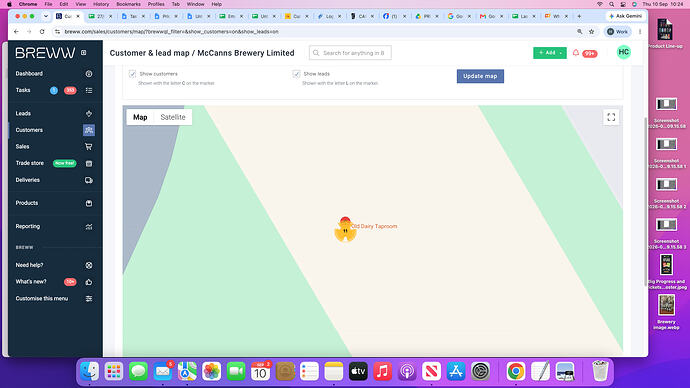Click the Need help lifebuoy icon

click(x=89, y=265)
